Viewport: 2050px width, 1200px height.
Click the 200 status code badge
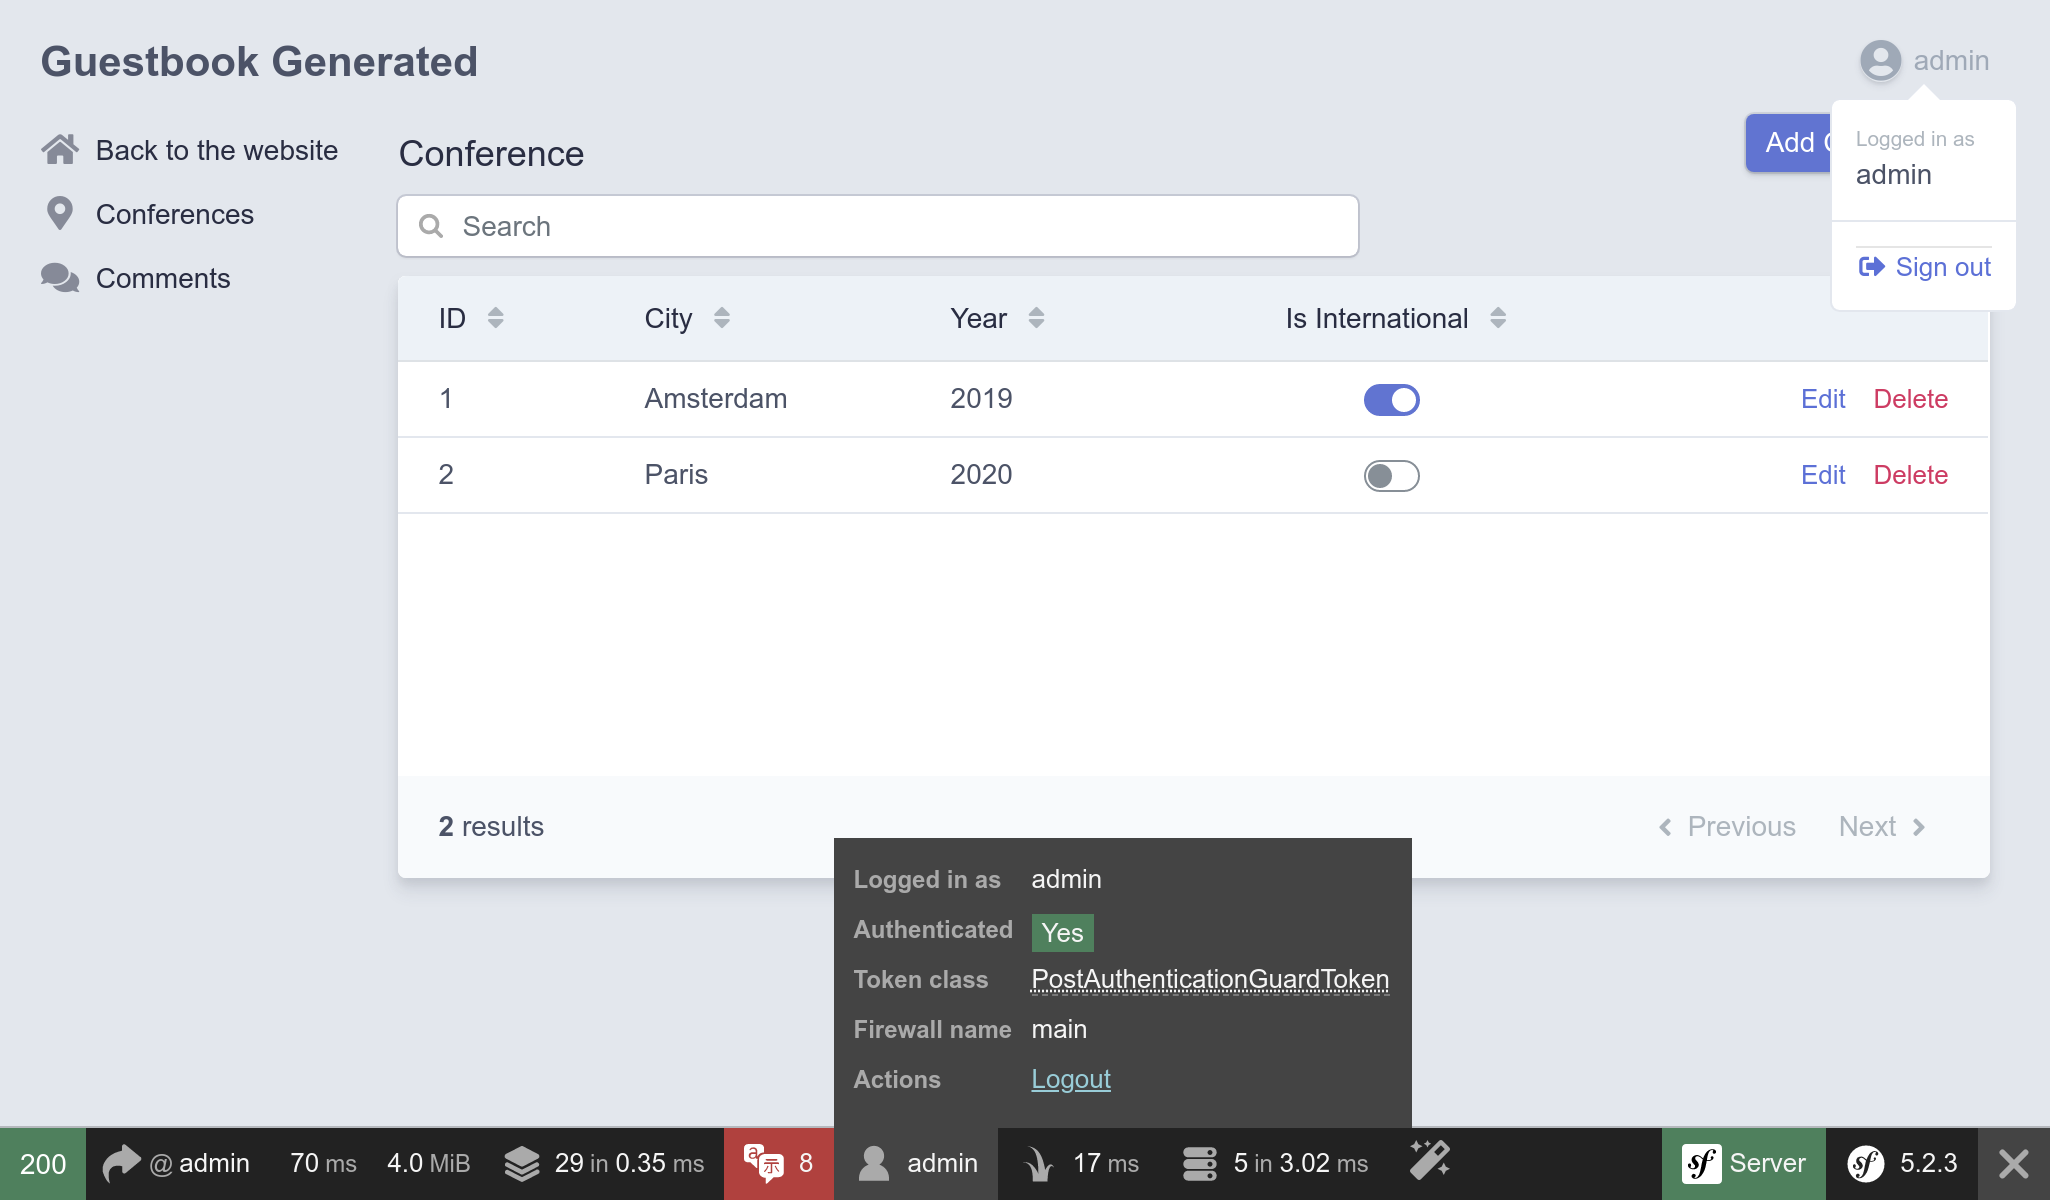tap(43, 1163)
